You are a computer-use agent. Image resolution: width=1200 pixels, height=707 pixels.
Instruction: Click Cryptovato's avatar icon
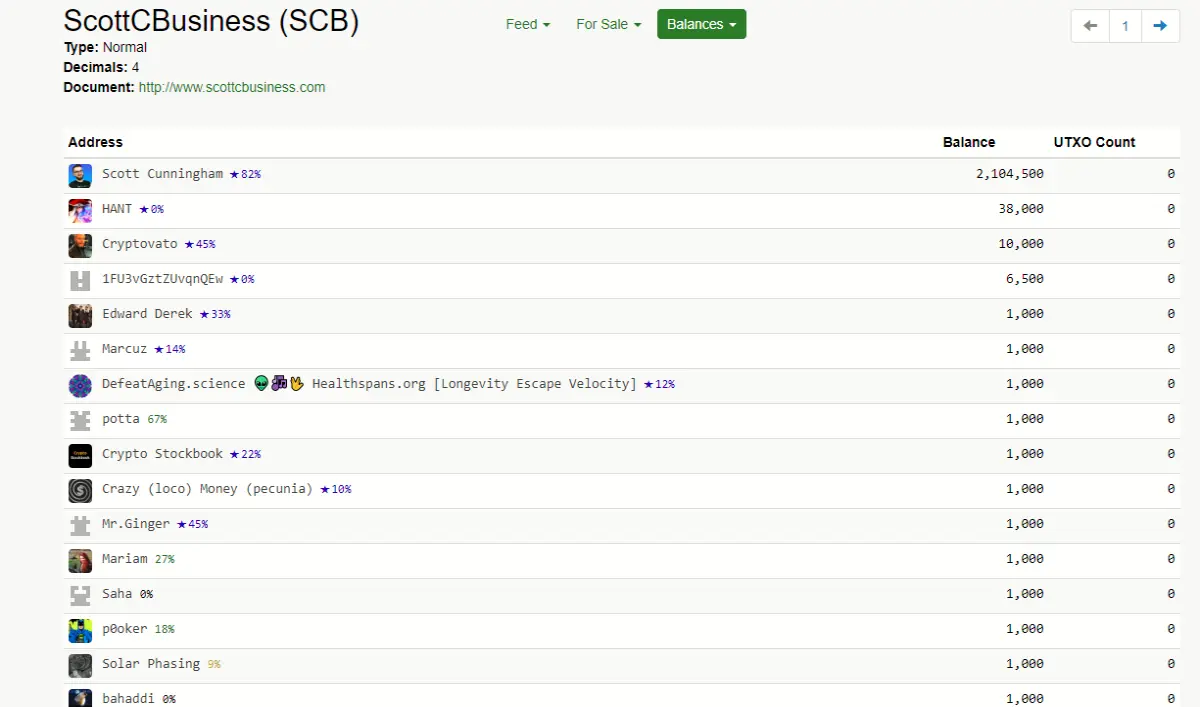pos(80,246)
